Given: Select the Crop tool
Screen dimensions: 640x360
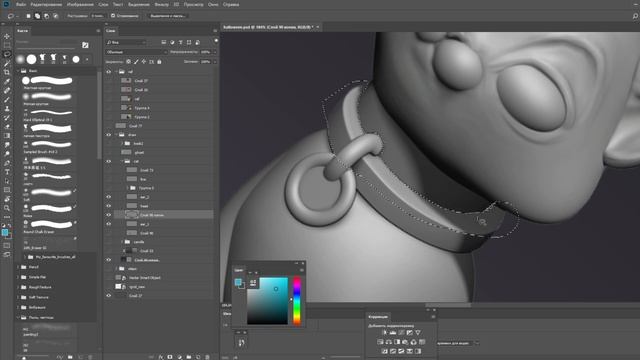Looking at the screenshot, I should click(7, 72).
